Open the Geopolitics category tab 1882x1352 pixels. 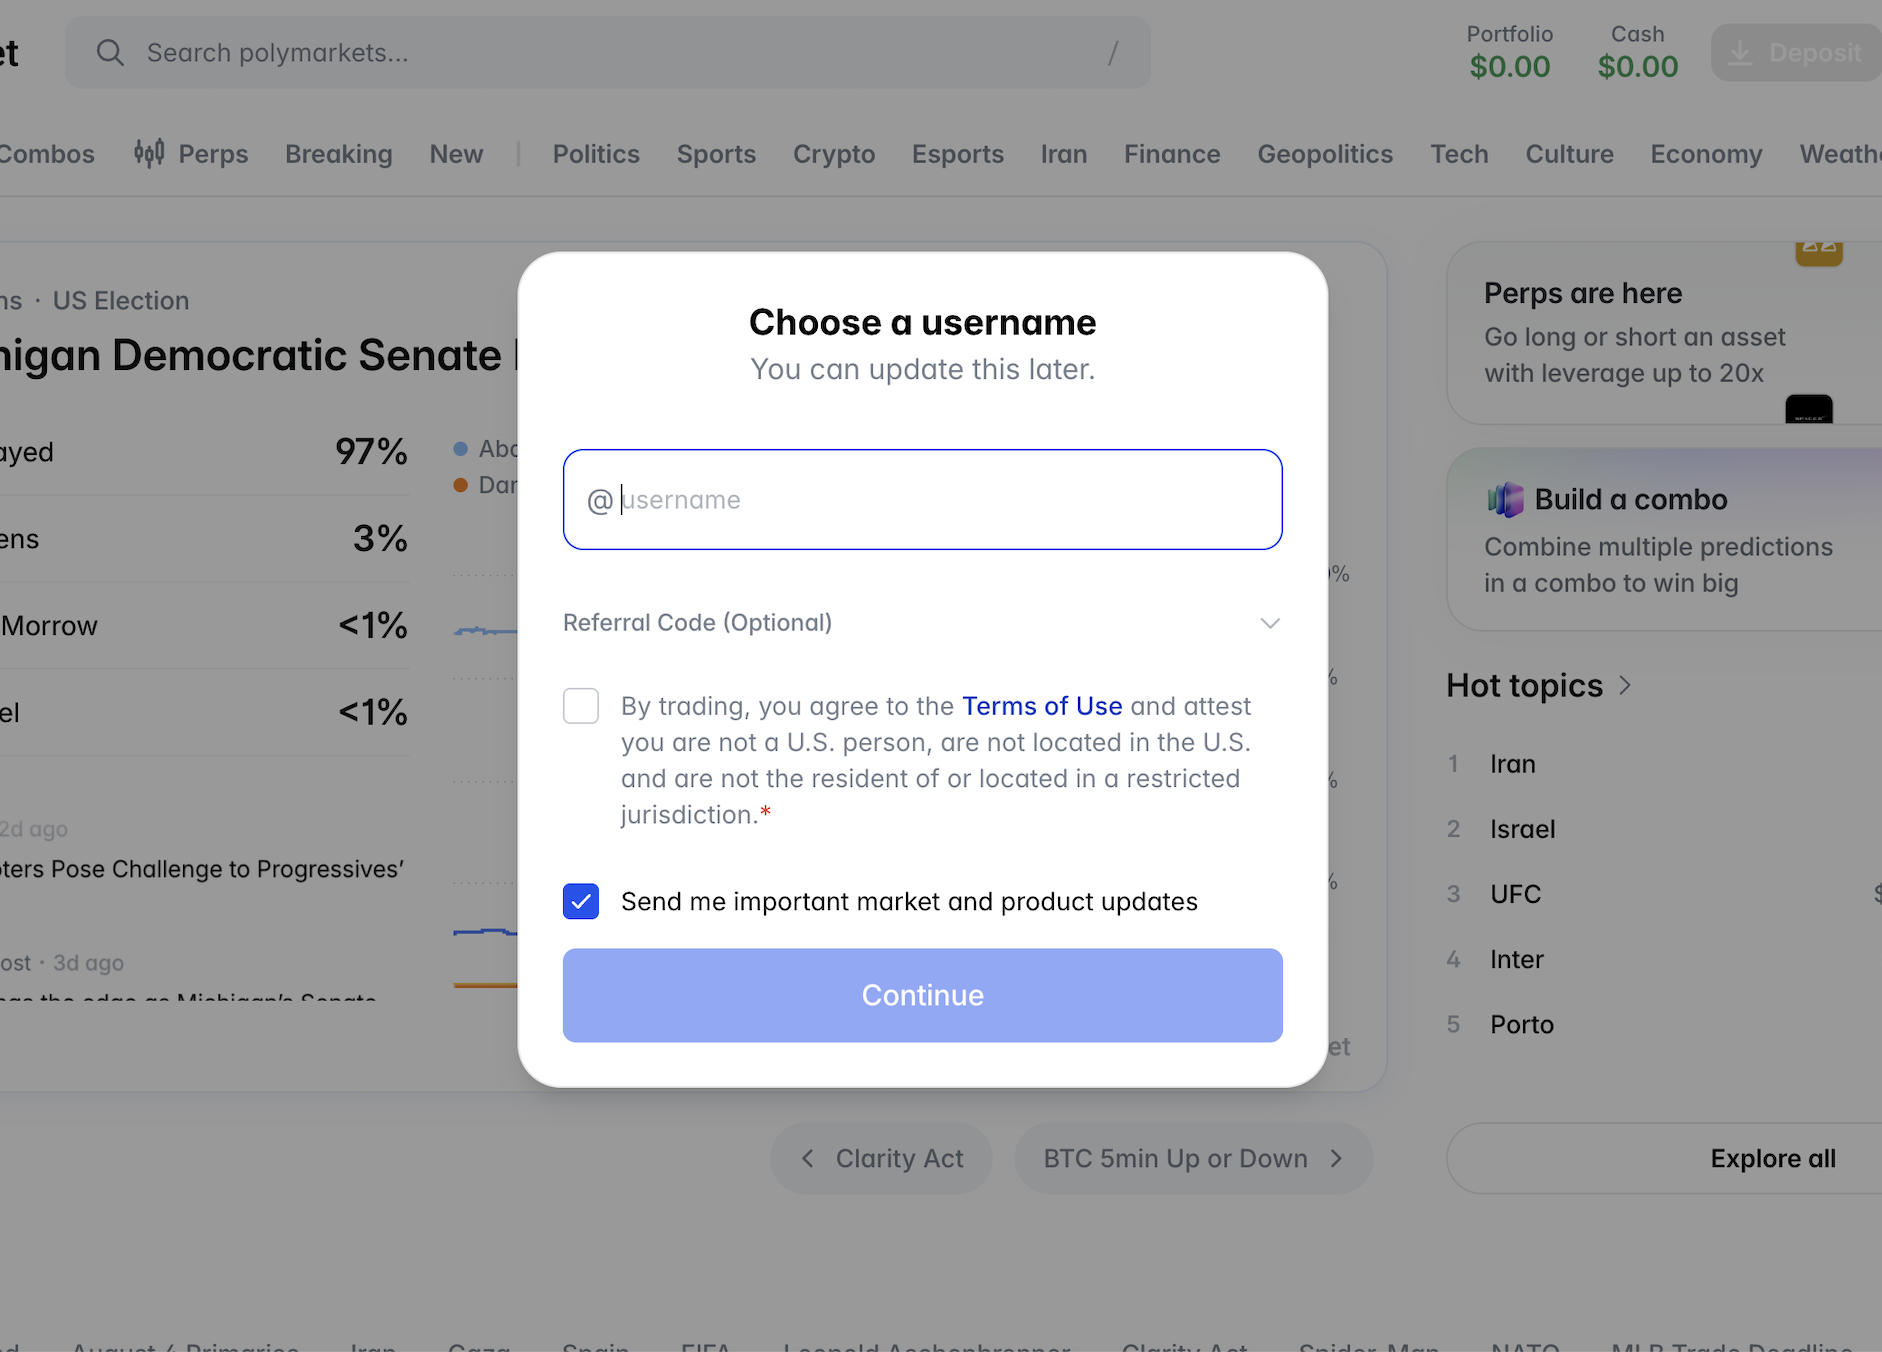(1325, 154)
